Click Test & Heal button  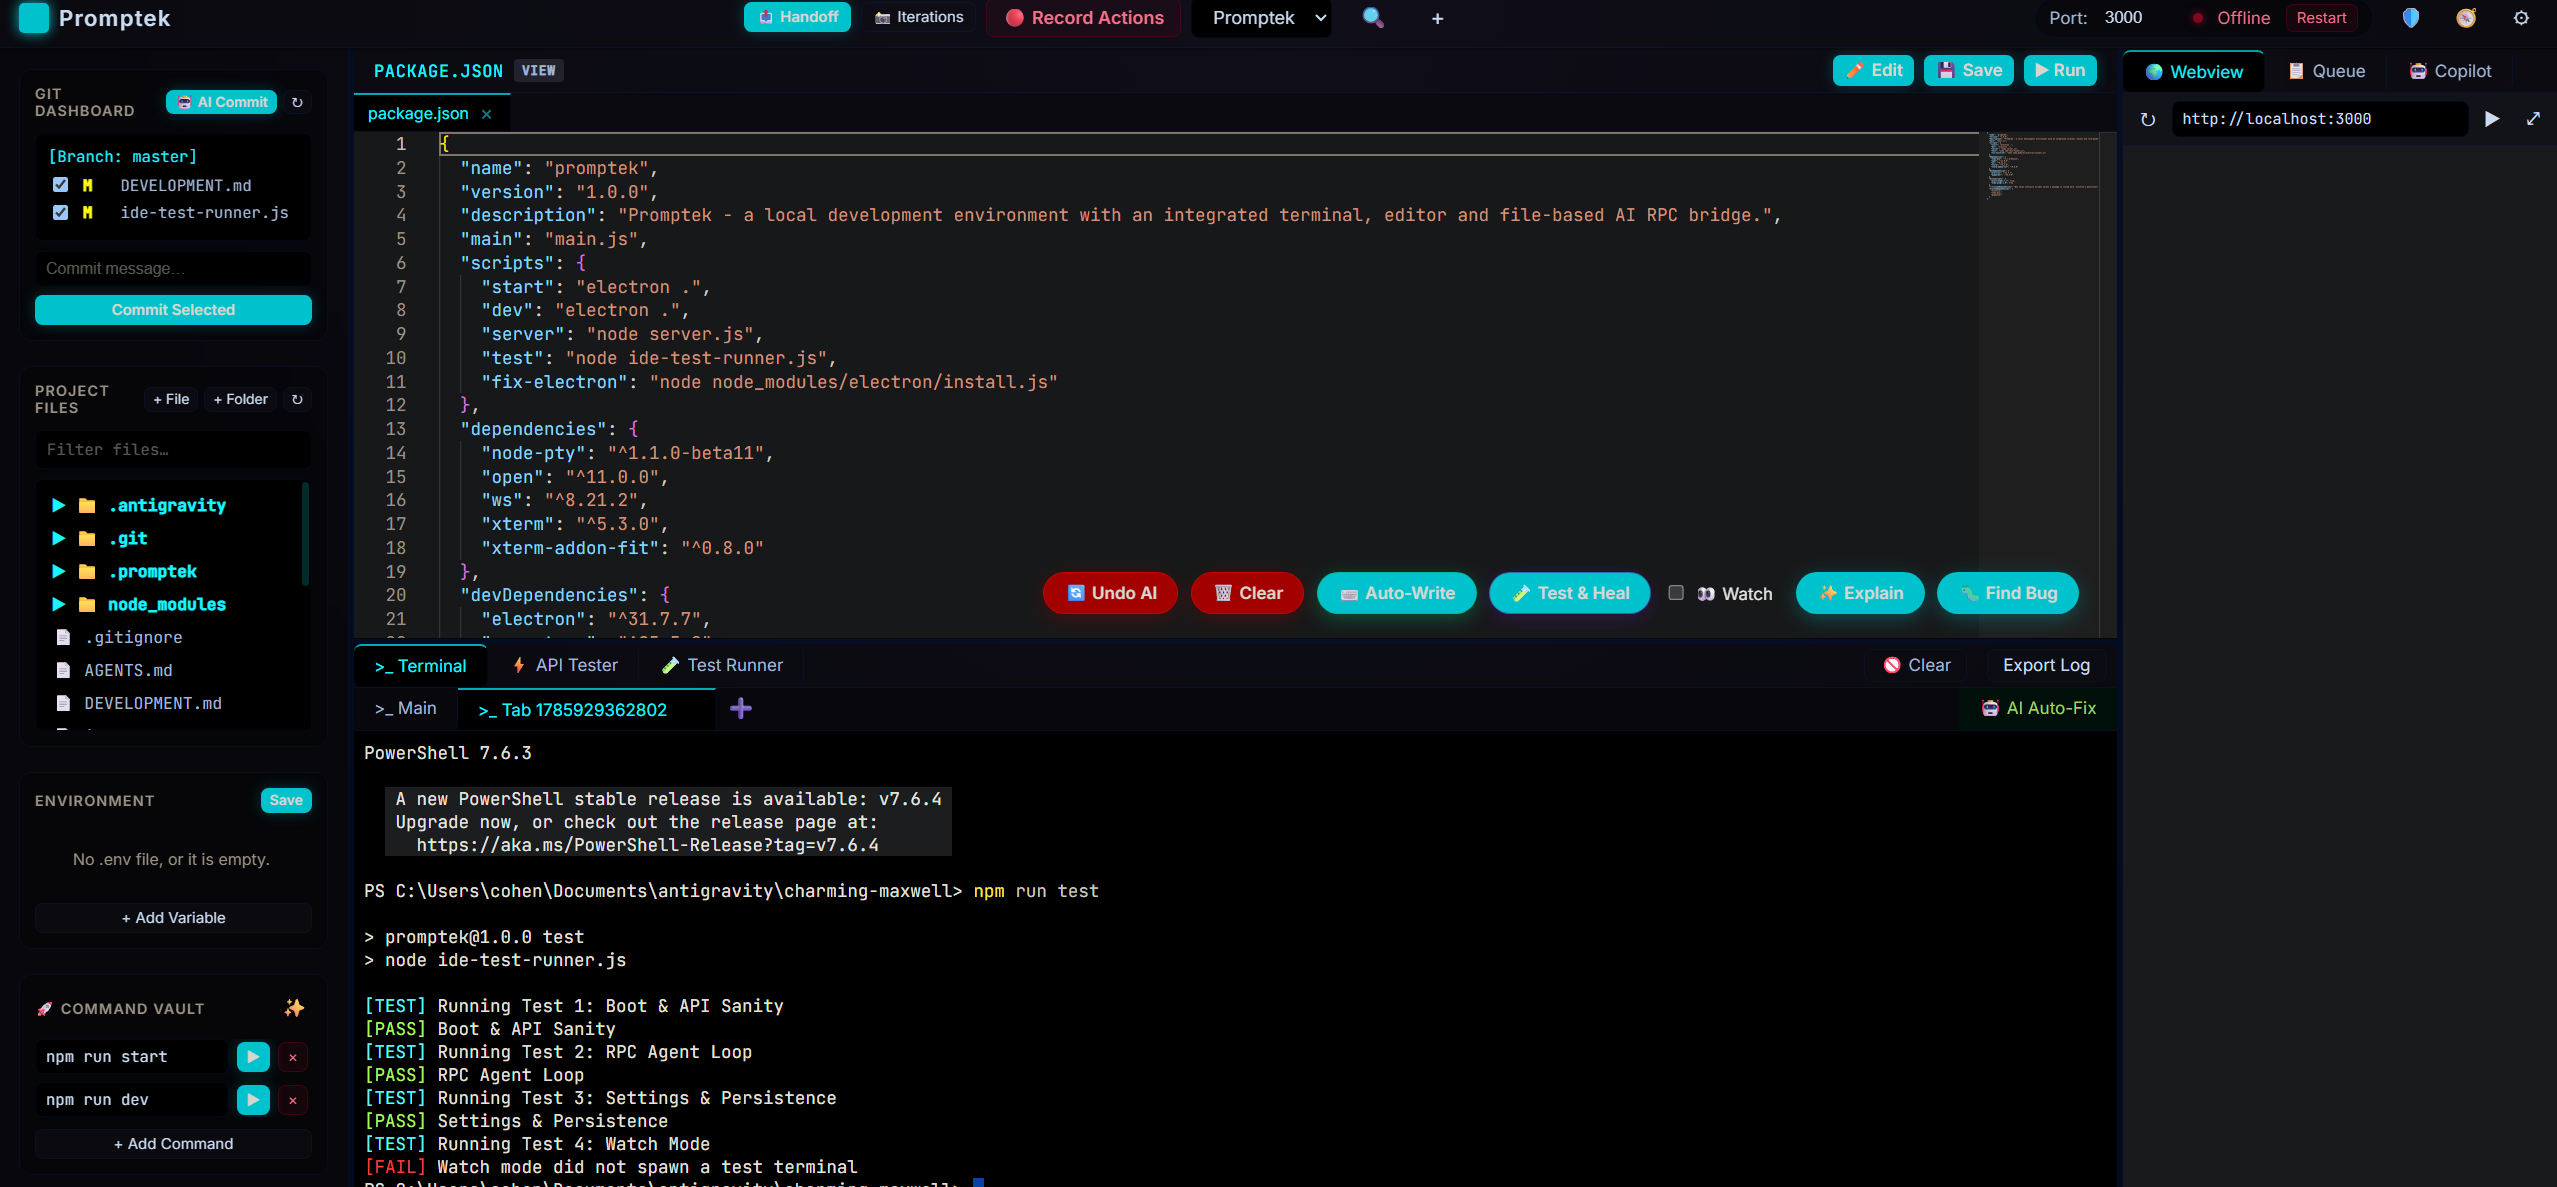1570,593
